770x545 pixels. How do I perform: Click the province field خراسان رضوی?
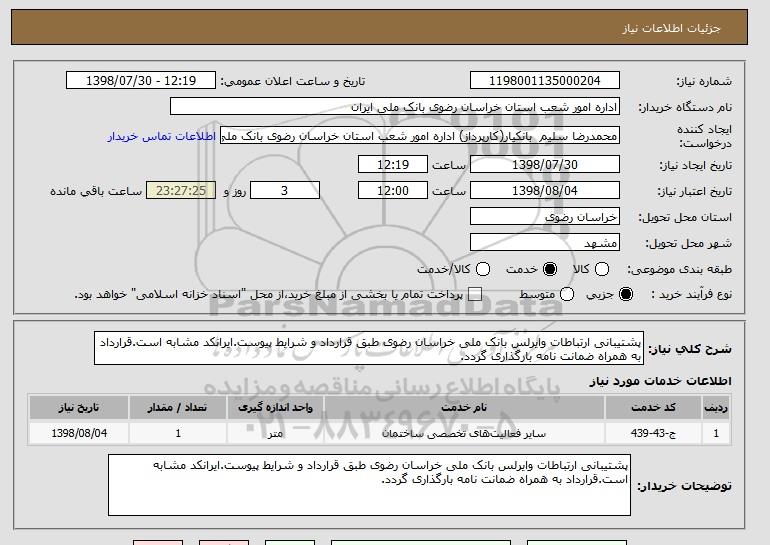[545, 217]
